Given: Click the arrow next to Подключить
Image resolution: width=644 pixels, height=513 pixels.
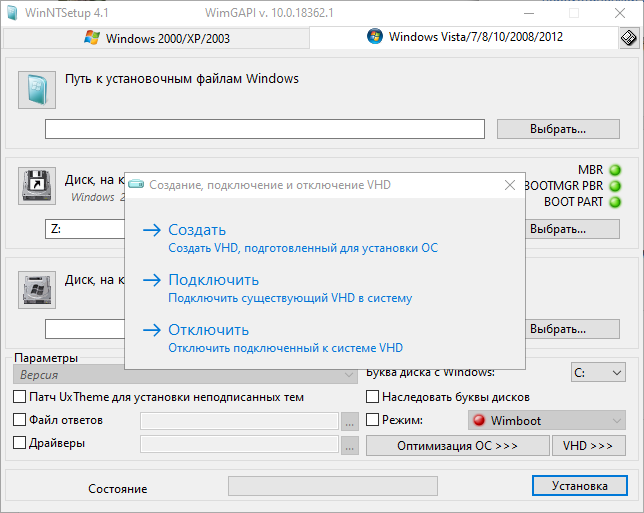Looking at the screenshot, I should (152, 280).
